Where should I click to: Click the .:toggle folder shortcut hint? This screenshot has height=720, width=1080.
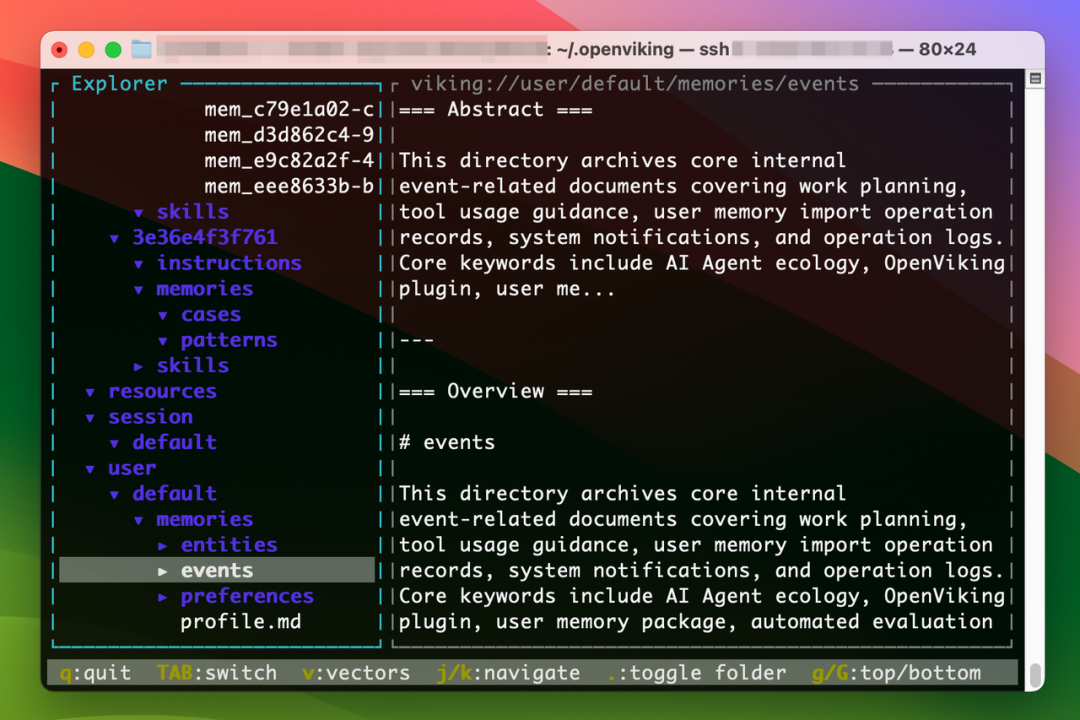coord(696,673)
